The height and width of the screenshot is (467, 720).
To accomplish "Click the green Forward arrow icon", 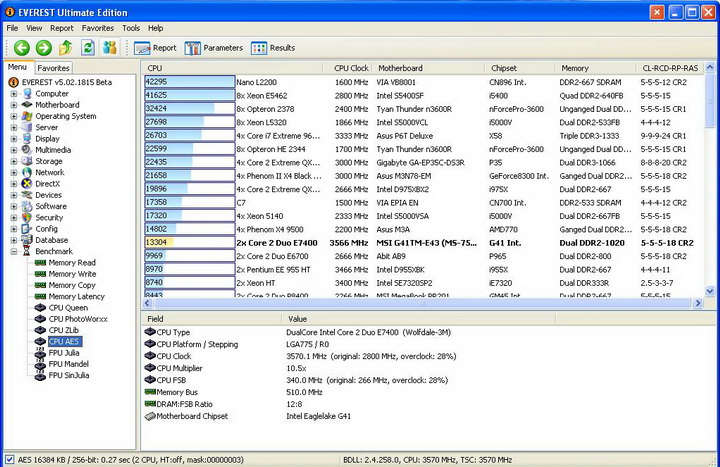I will [44, 48].
